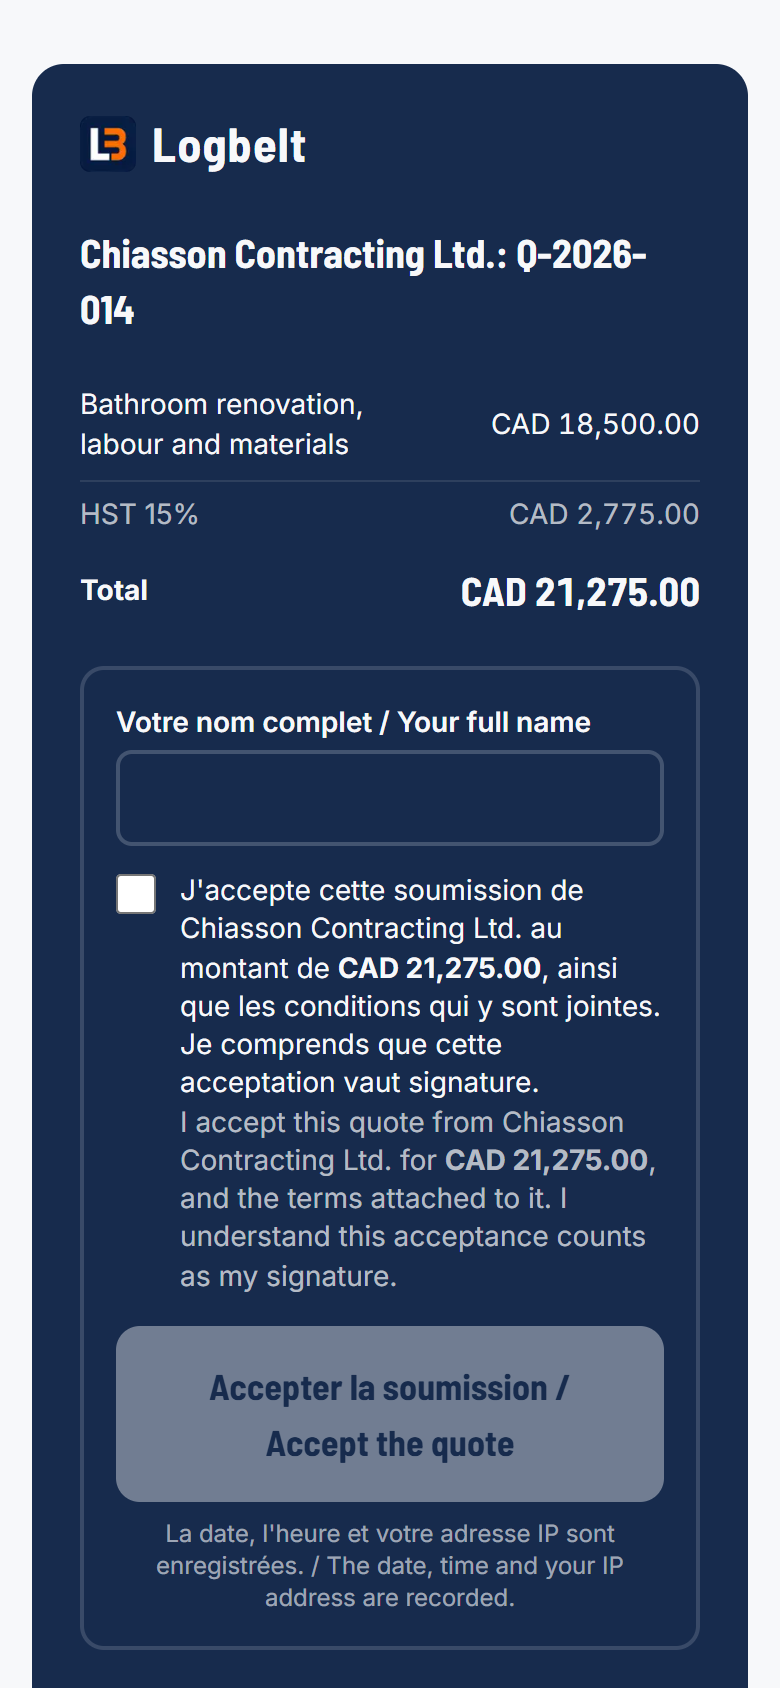Click the IP address recording notice
This screenshot has height=1688, width=780.
pyautogui.click(x=390, y=1566)
